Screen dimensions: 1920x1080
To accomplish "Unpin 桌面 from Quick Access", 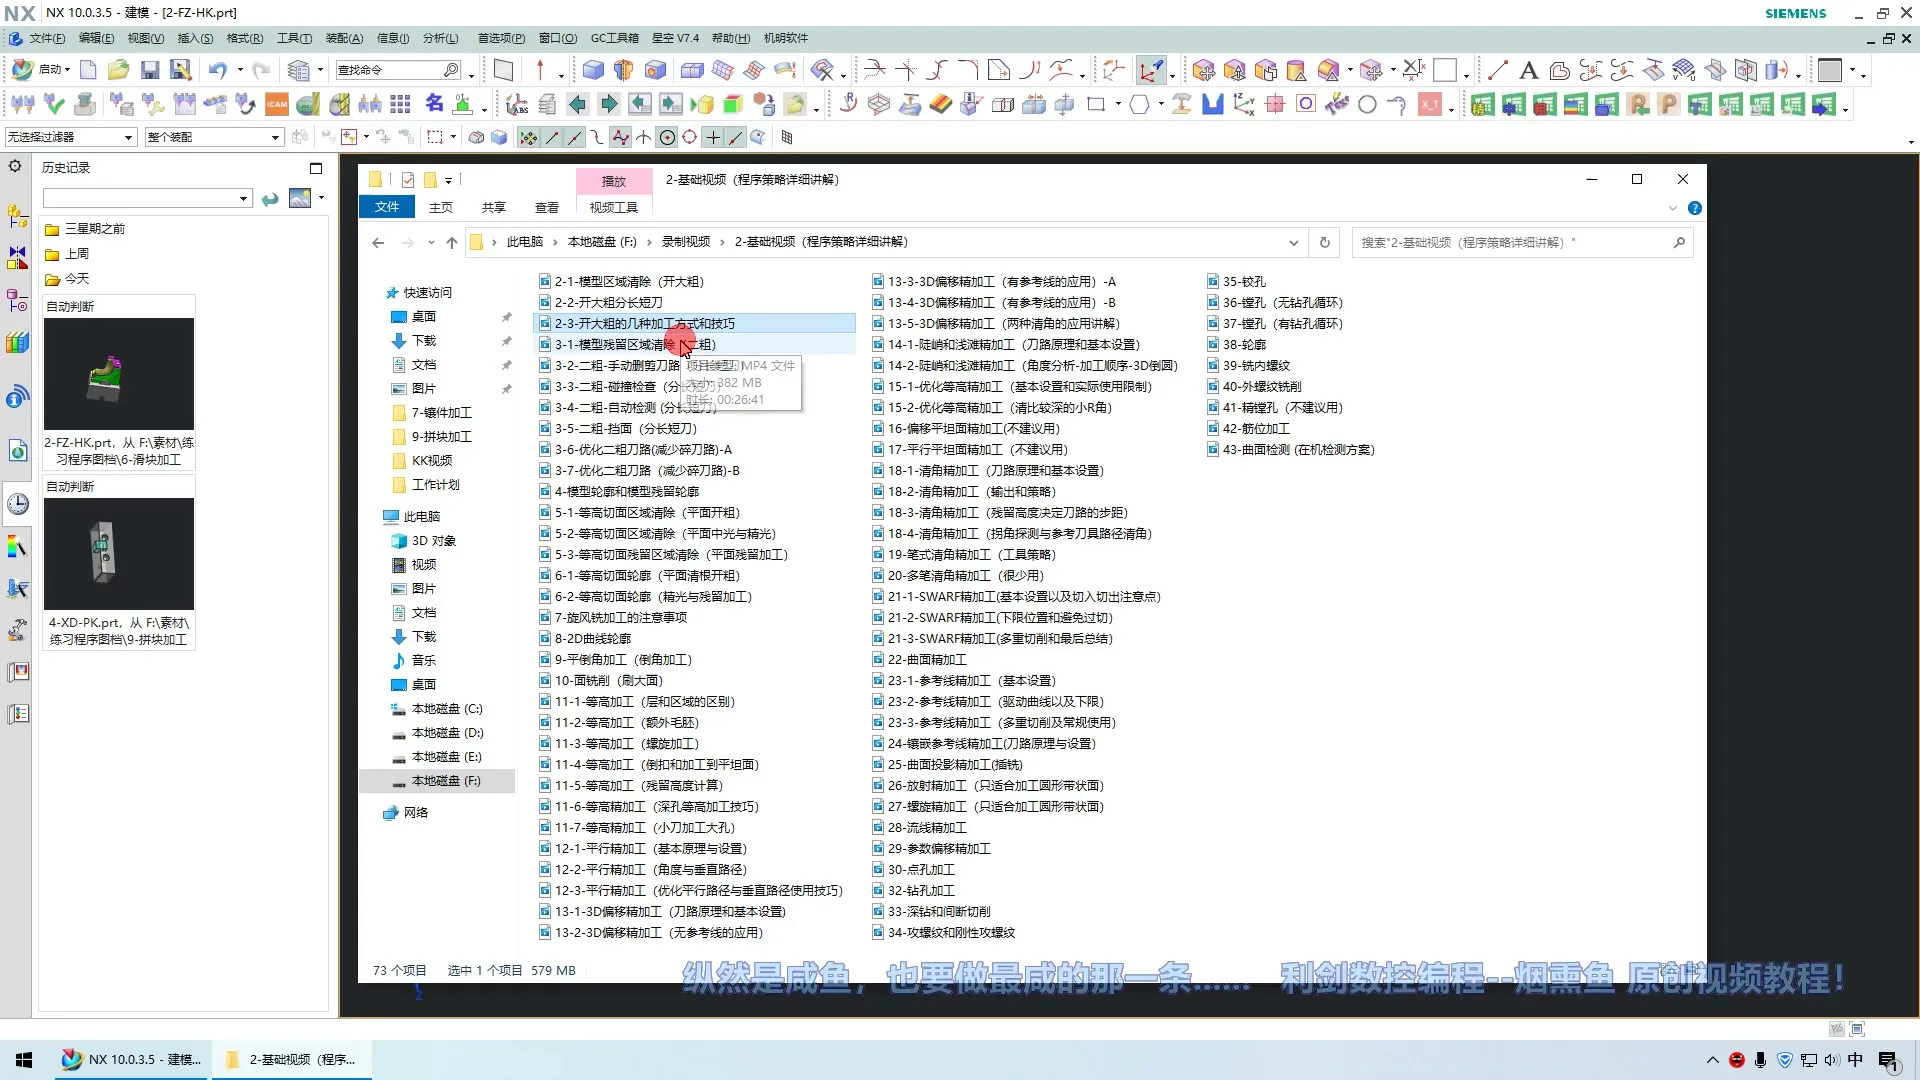I will click(x=508, y=317).
